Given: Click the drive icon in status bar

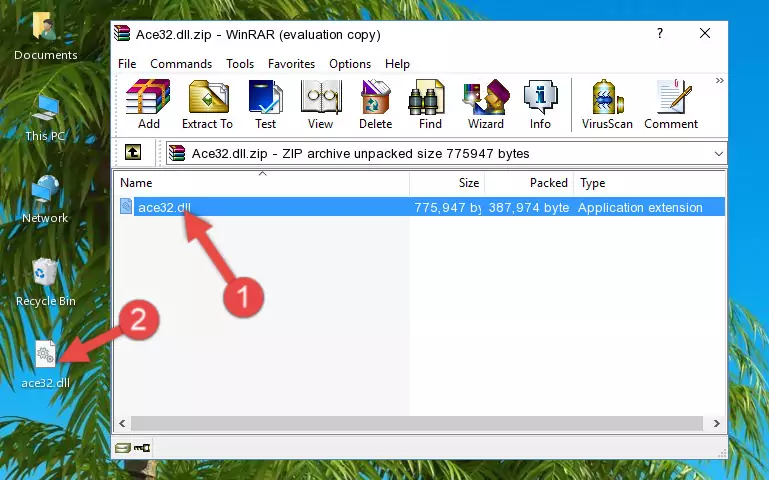Looking at the screenshot, I should point(122,447).
